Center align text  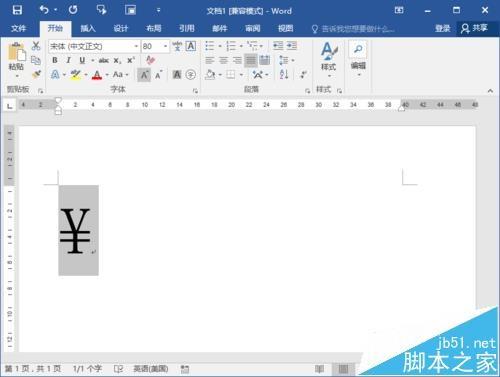(x=223, y=60)
